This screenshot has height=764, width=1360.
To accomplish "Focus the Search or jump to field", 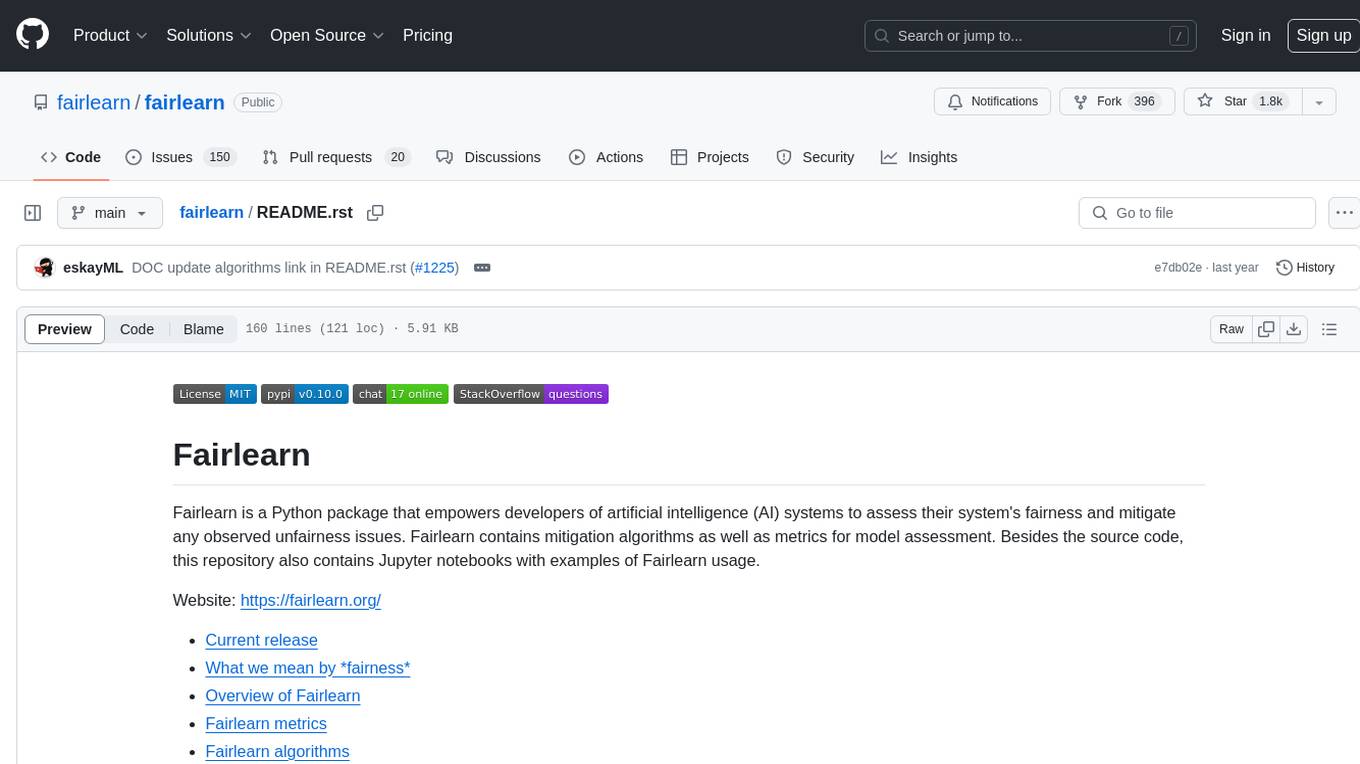I will click(1031, 36).
